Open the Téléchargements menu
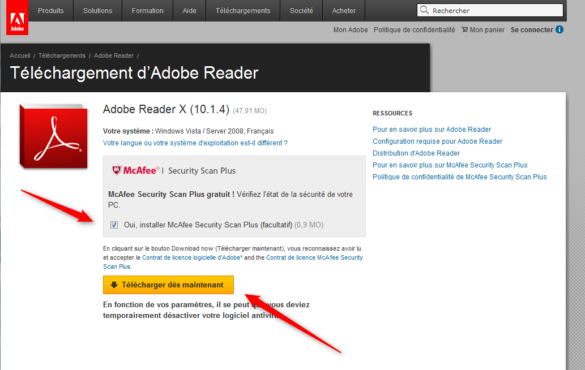The width and height of the screenshot is (585, 370). click(x=243, y=10)
